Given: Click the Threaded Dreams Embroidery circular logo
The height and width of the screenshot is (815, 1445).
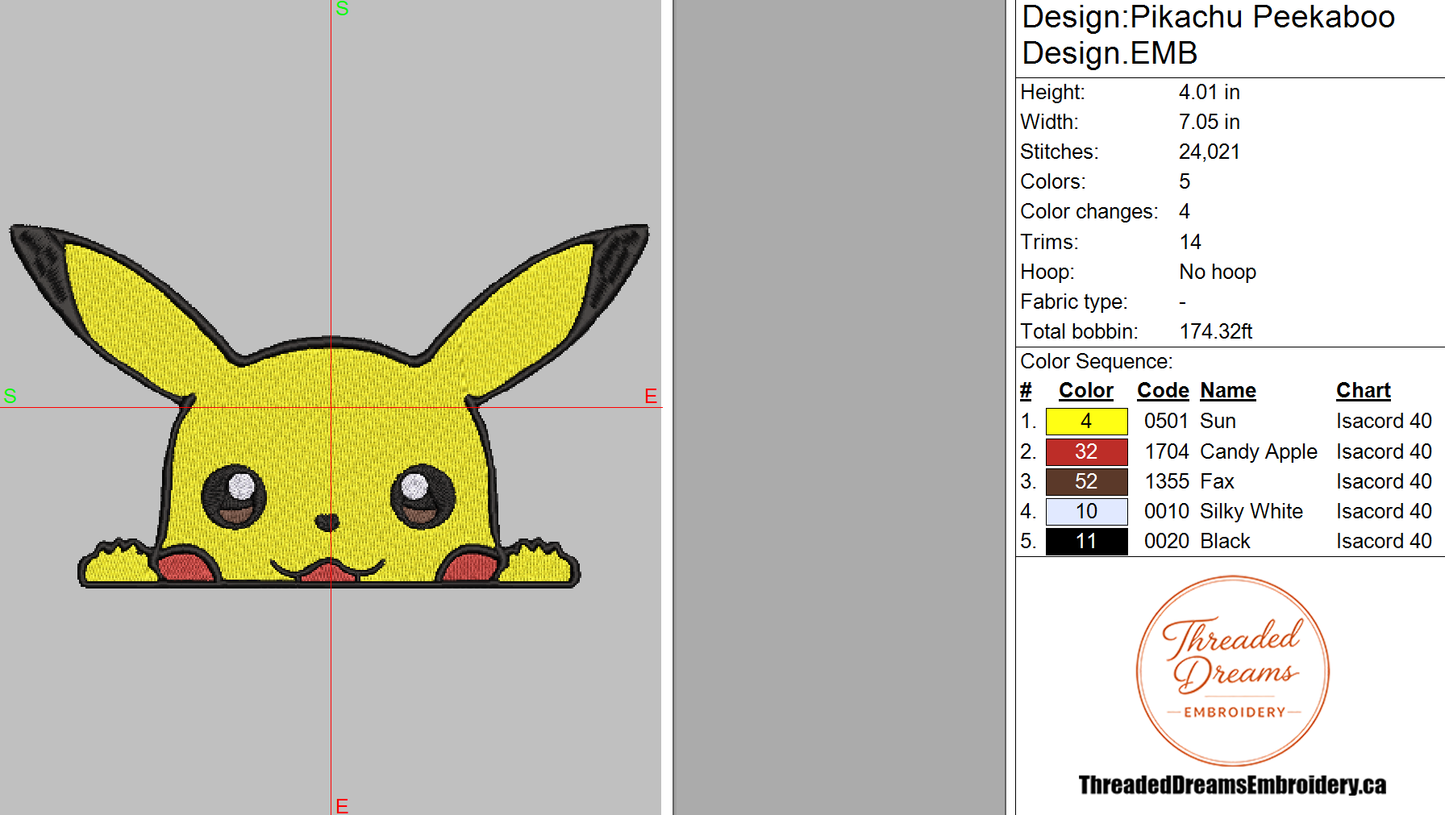Looking at the screenshot, I should (1232, 671).
